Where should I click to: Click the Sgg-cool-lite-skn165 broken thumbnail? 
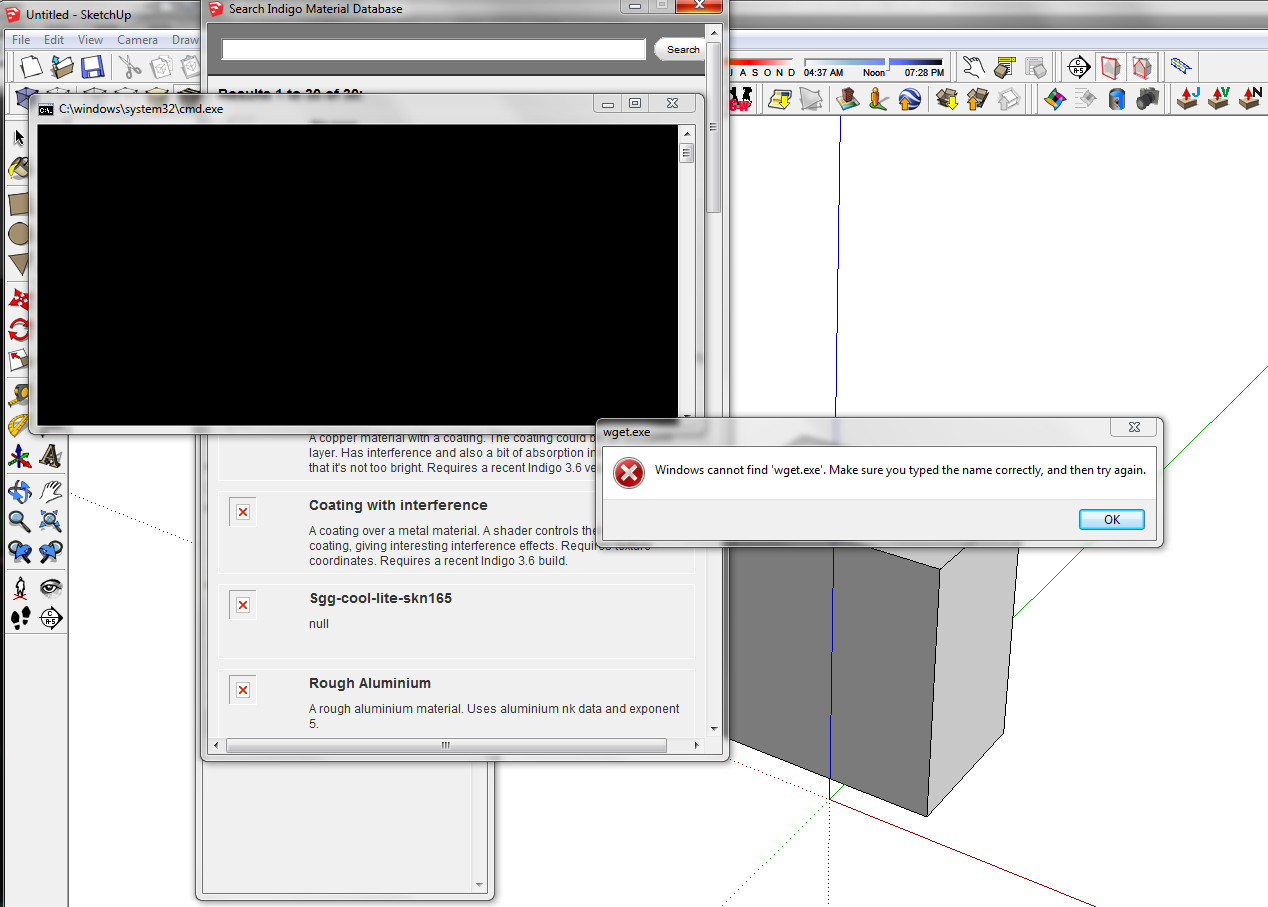point(242,605)
